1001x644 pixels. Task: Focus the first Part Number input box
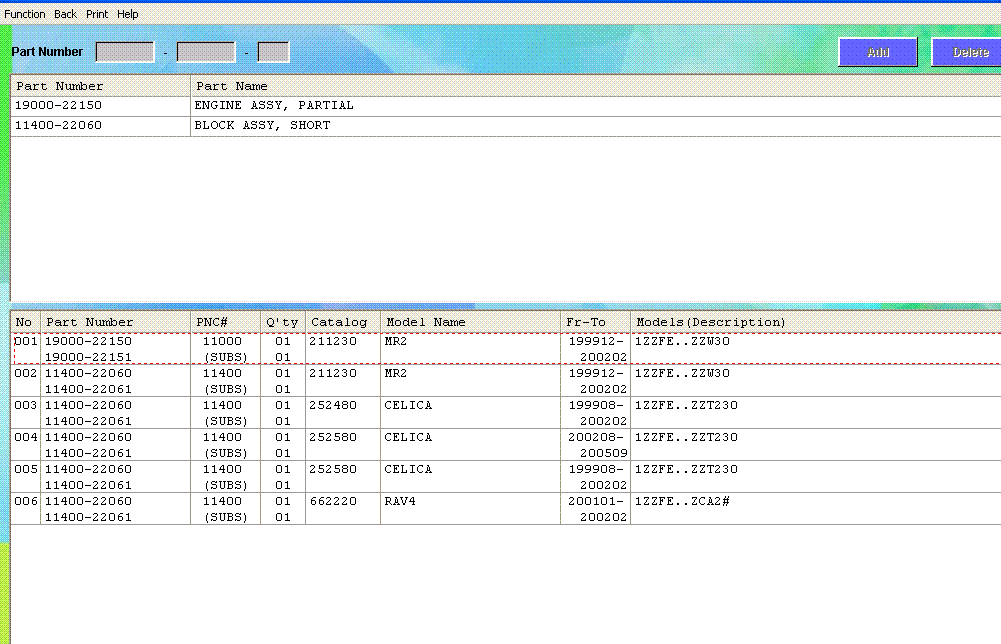(x=125, y=52)
